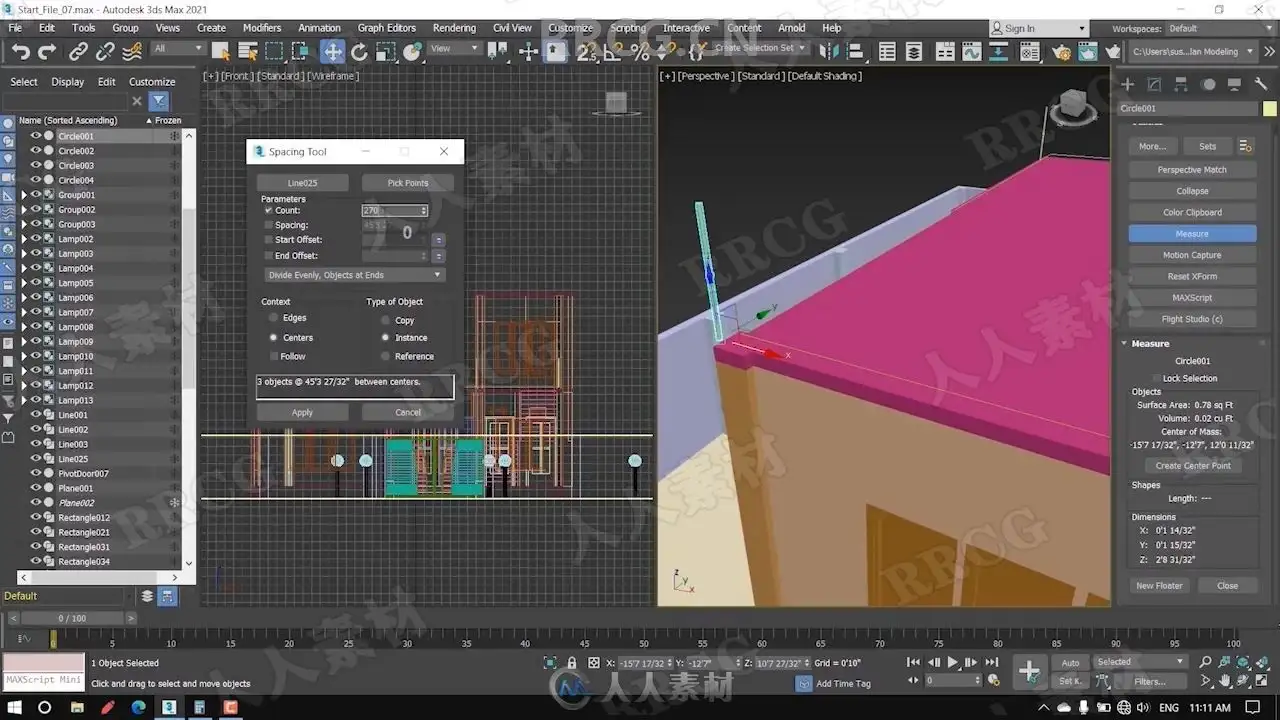Expand the Group001 tree item
The height and width of the screenshot is (720, 1280).
tap(24, 195)
